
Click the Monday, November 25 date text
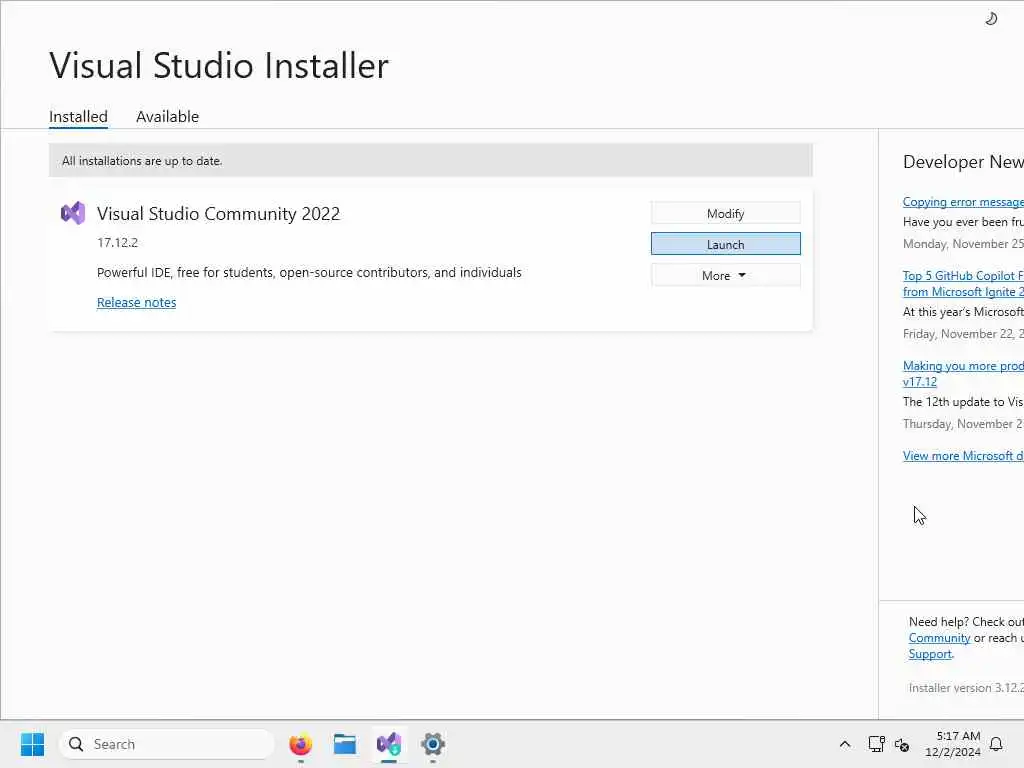(963, 244)
